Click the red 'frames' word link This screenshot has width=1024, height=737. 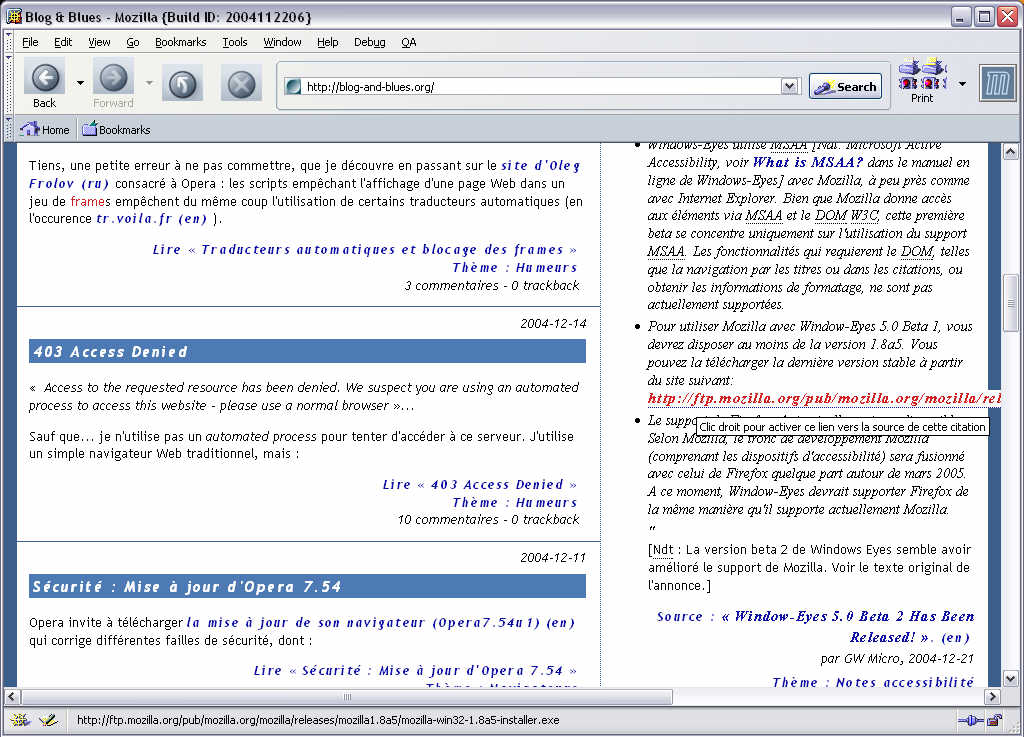point(91,202)
